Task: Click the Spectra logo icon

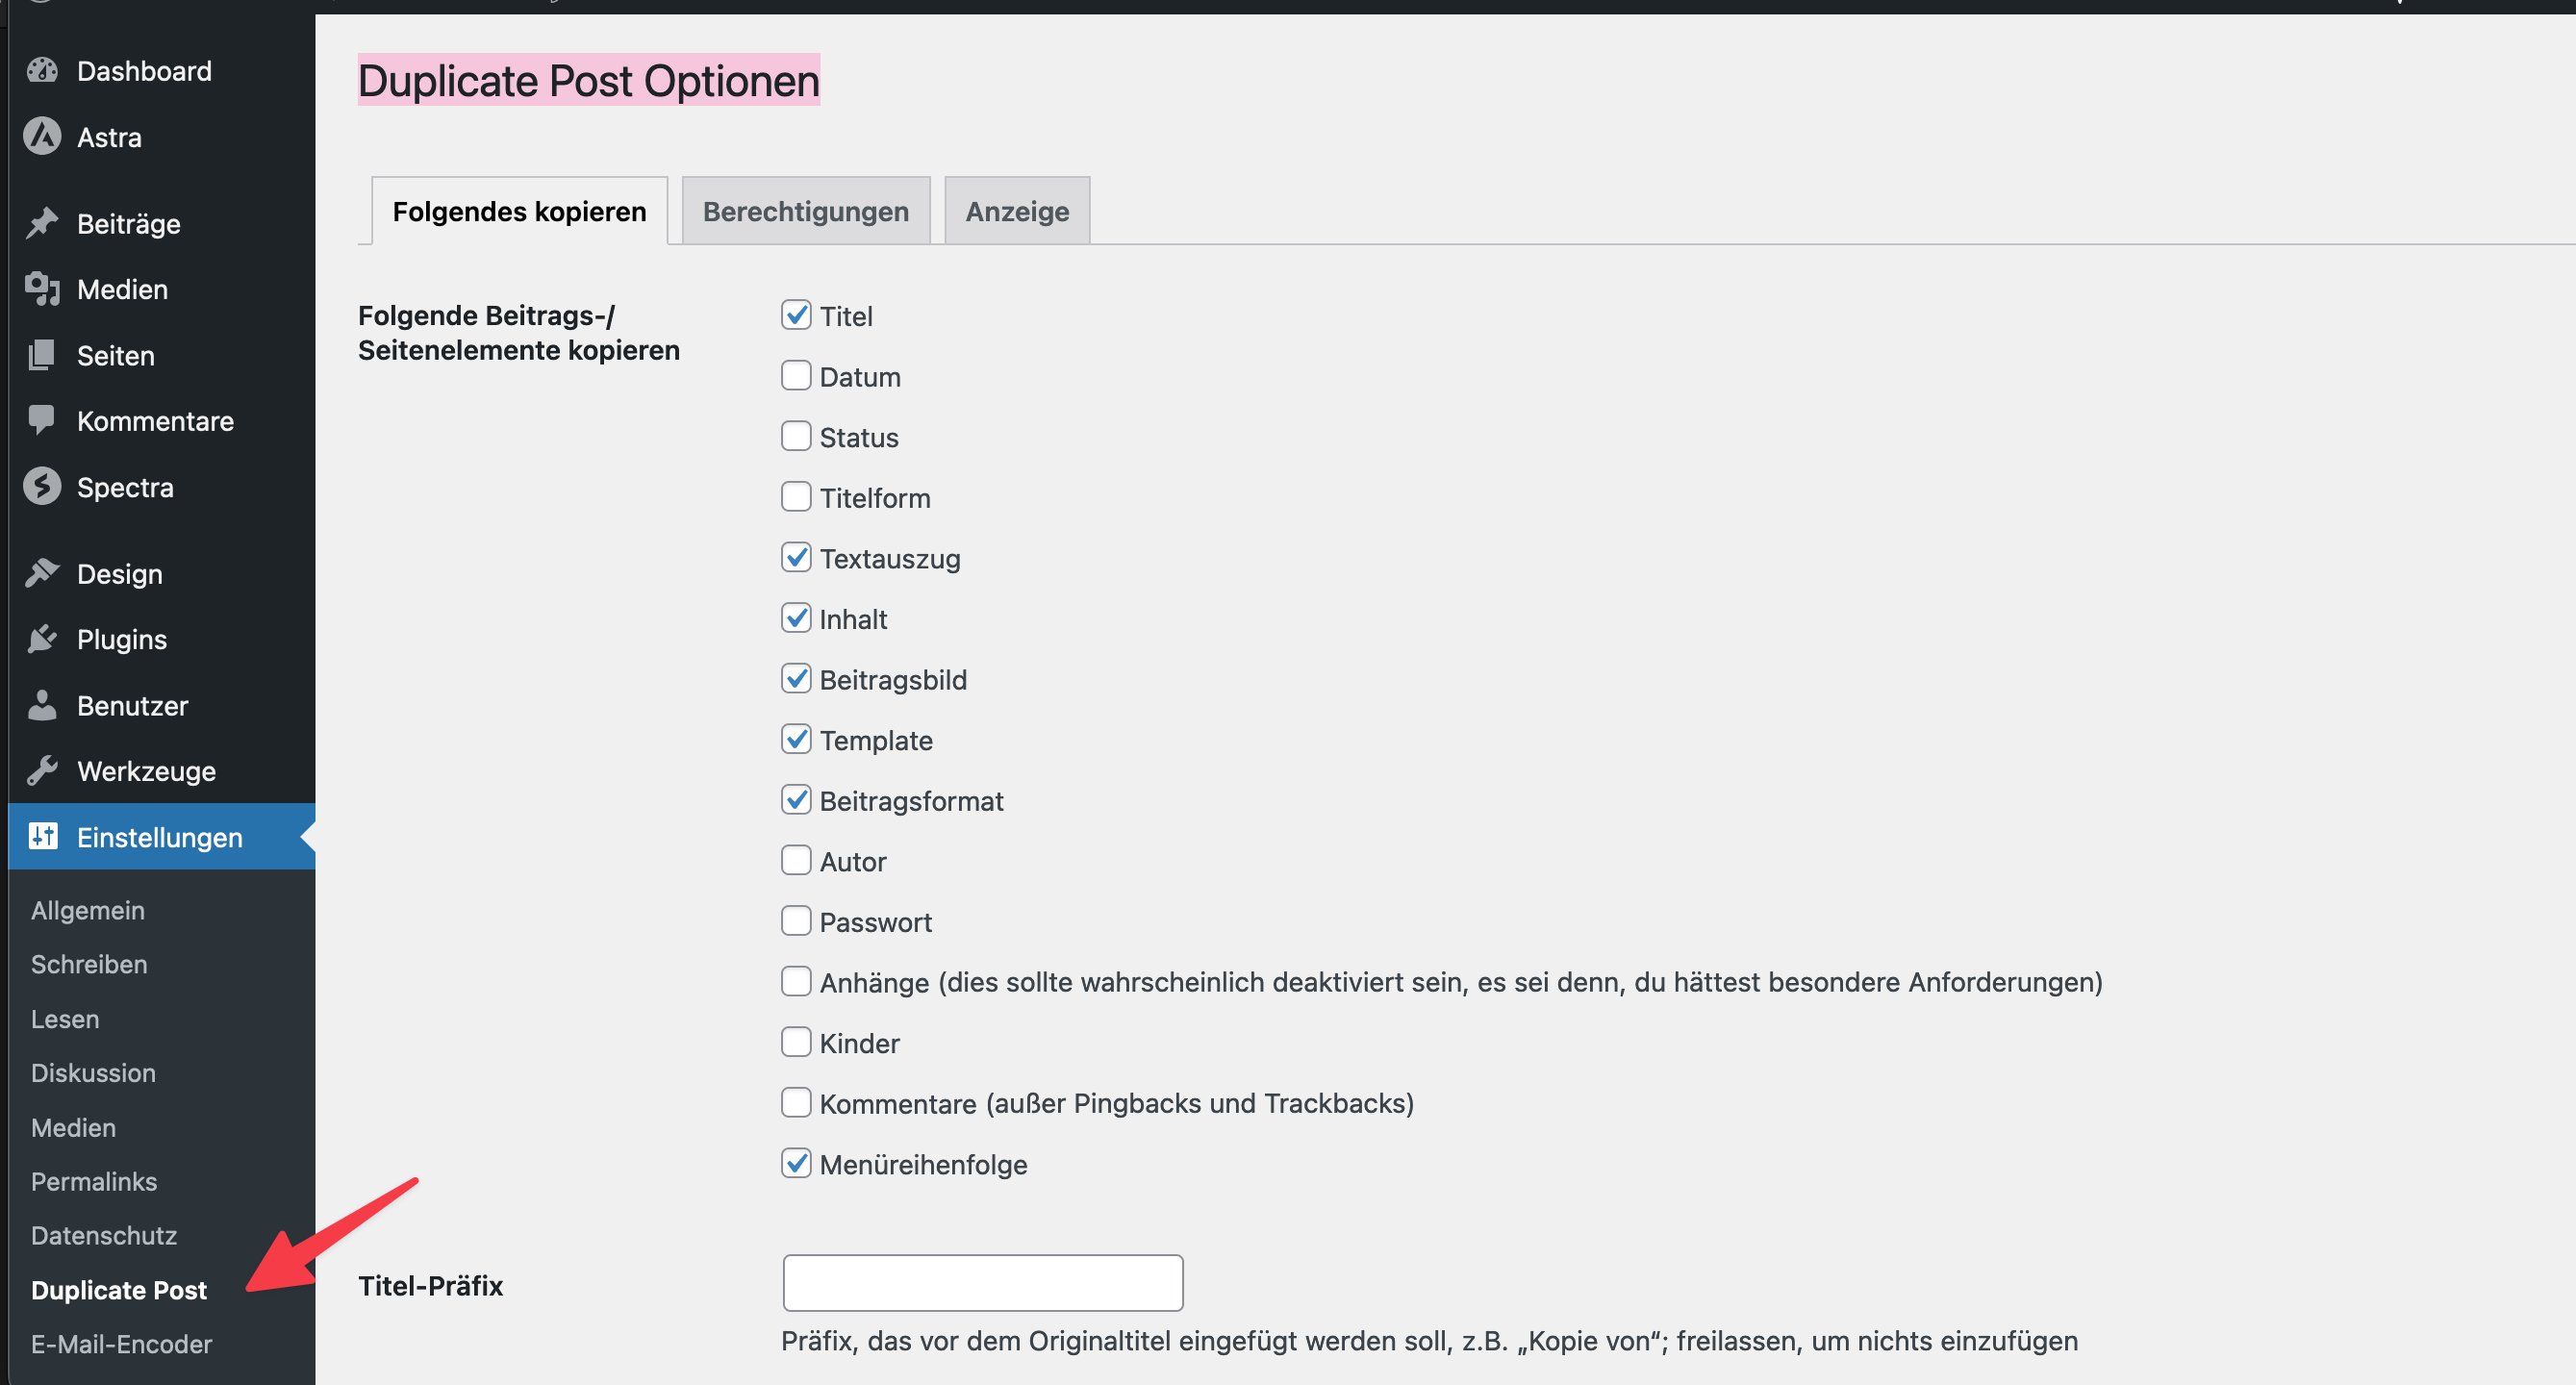Action: 42,487
